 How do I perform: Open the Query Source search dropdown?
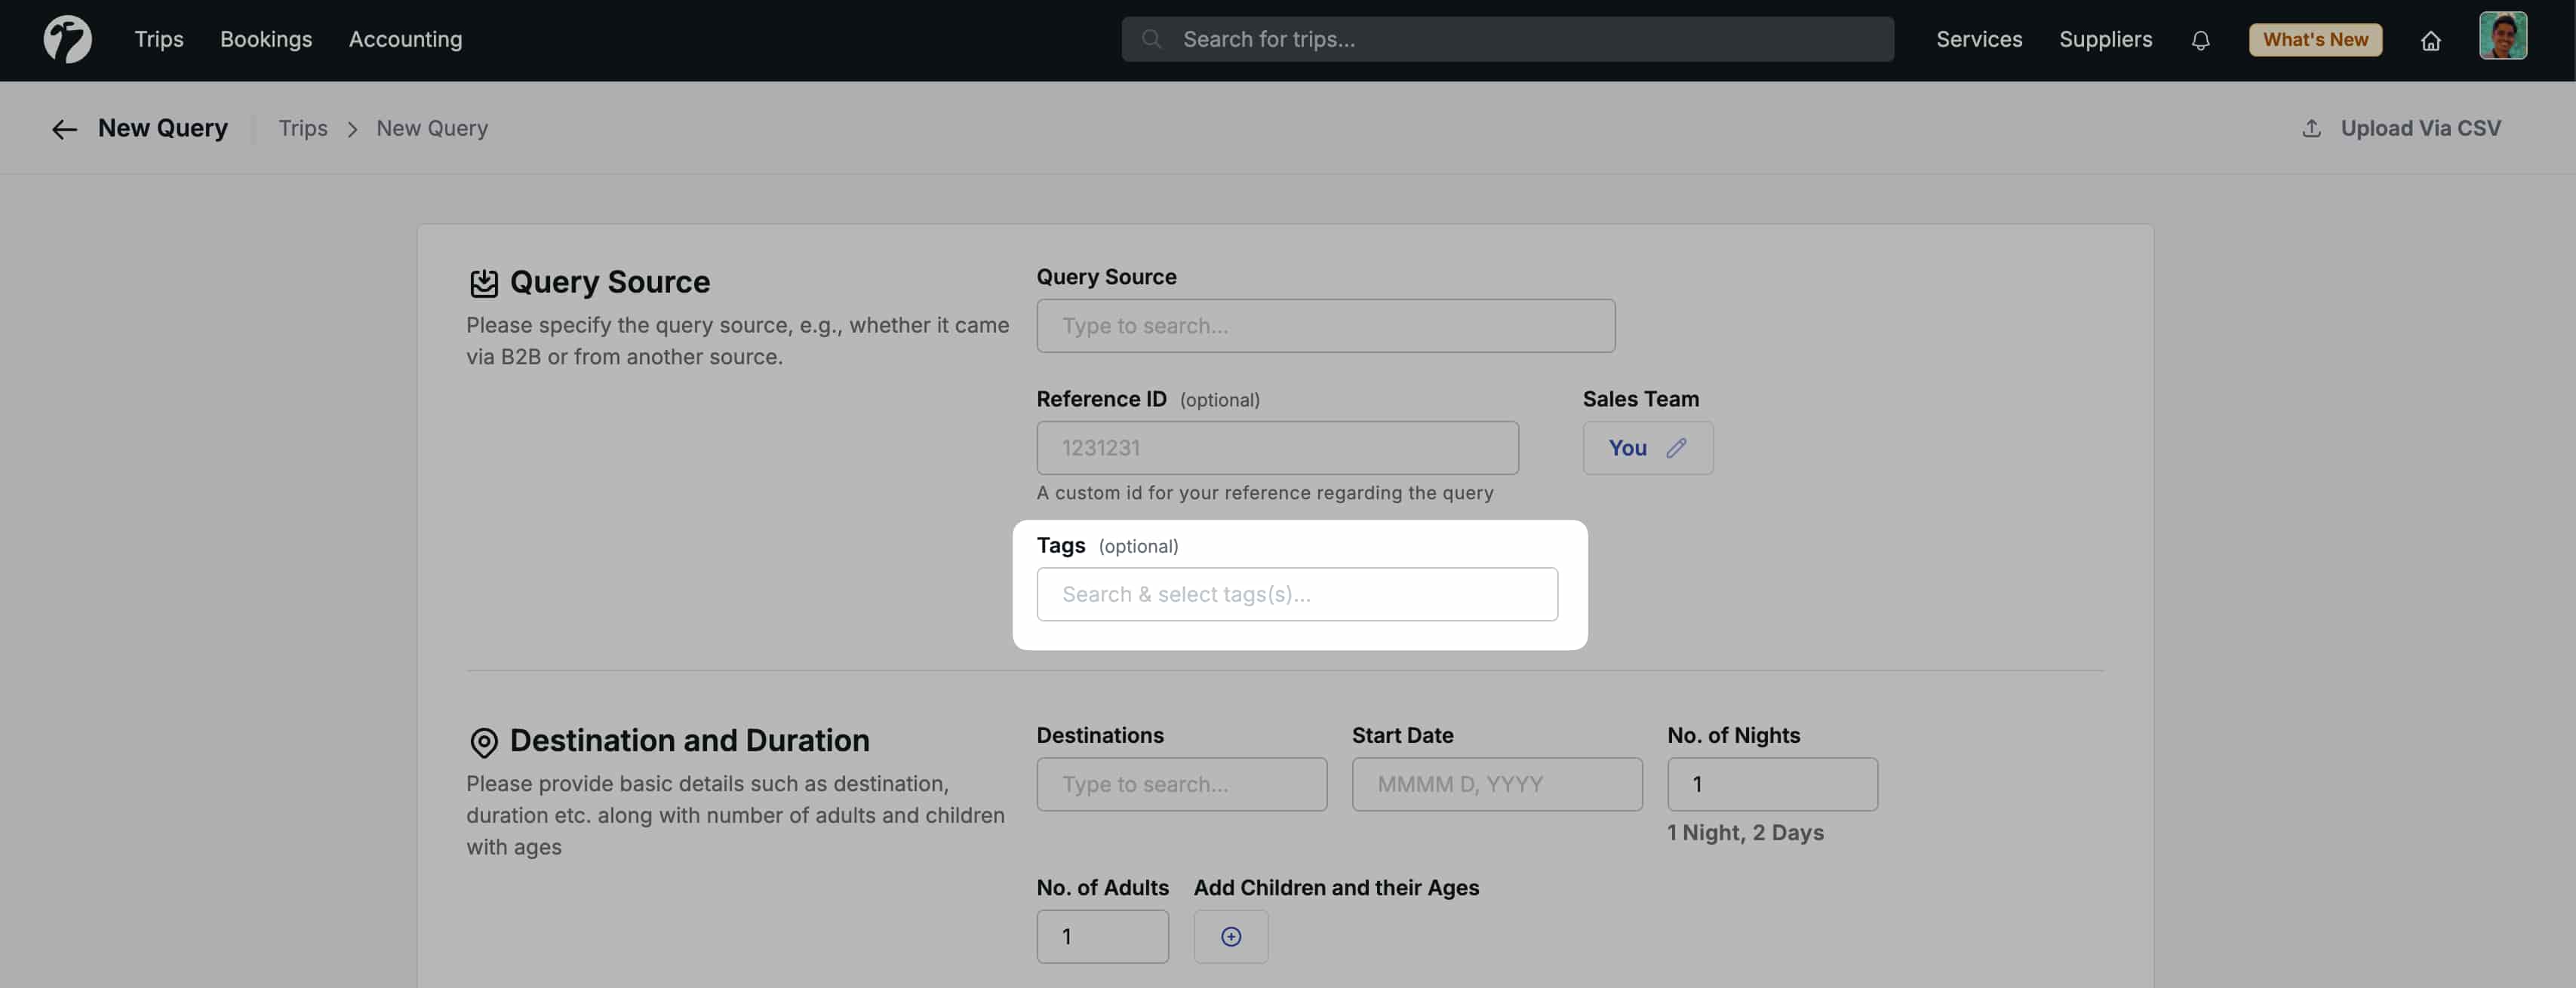tap(1325, 325)
